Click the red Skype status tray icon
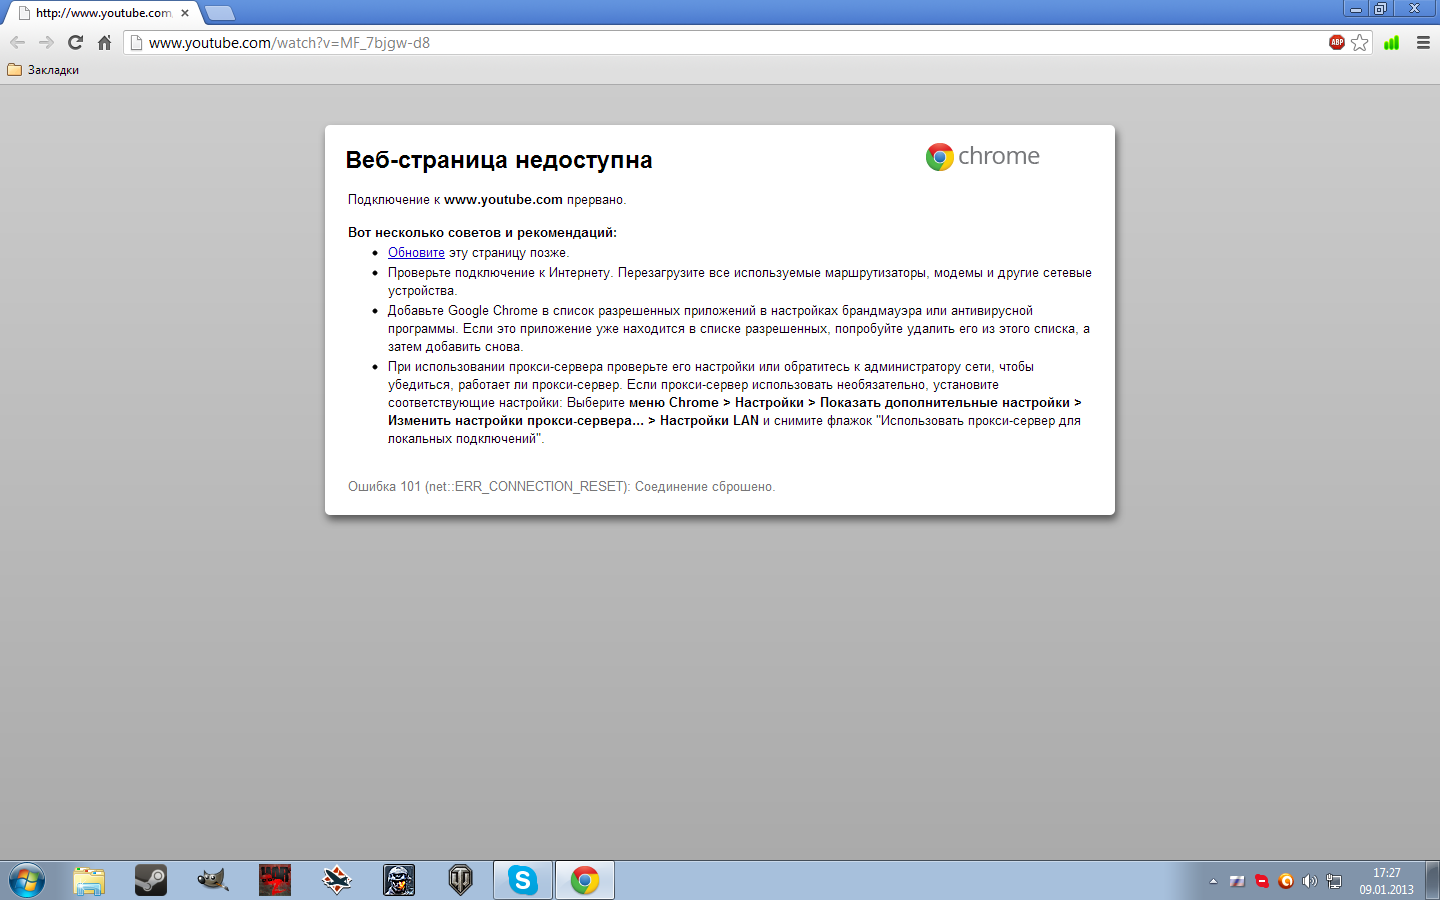 point(1262,881)
